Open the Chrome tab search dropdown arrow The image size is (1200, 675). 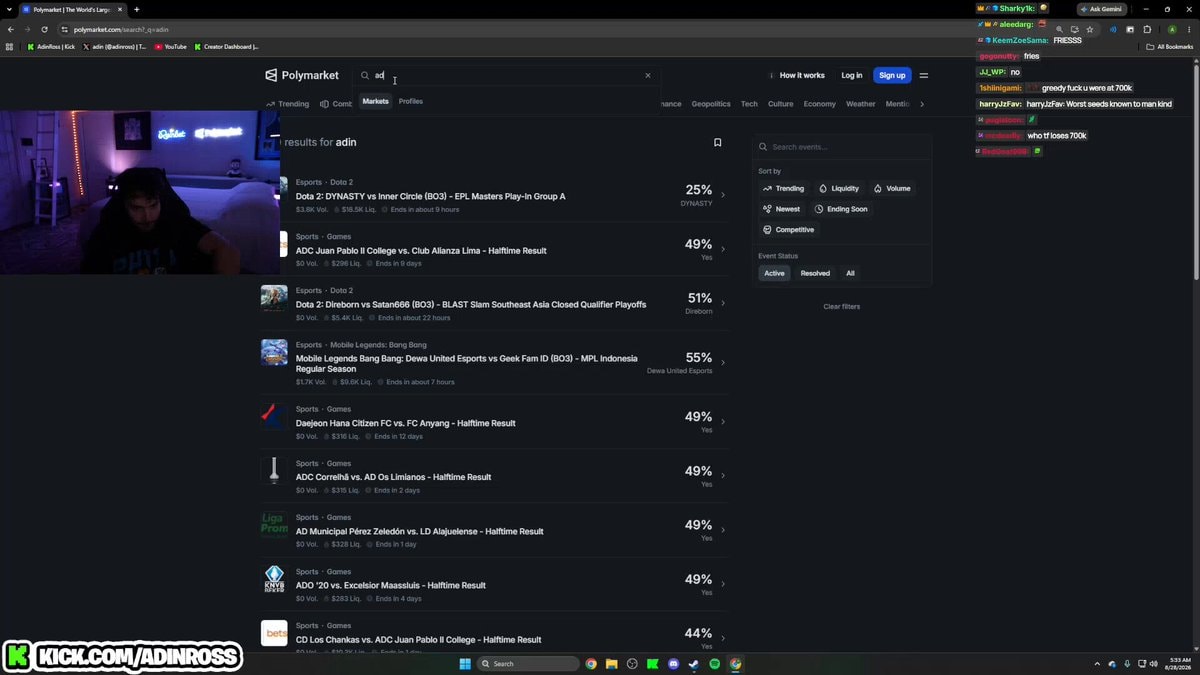point(9,9)
